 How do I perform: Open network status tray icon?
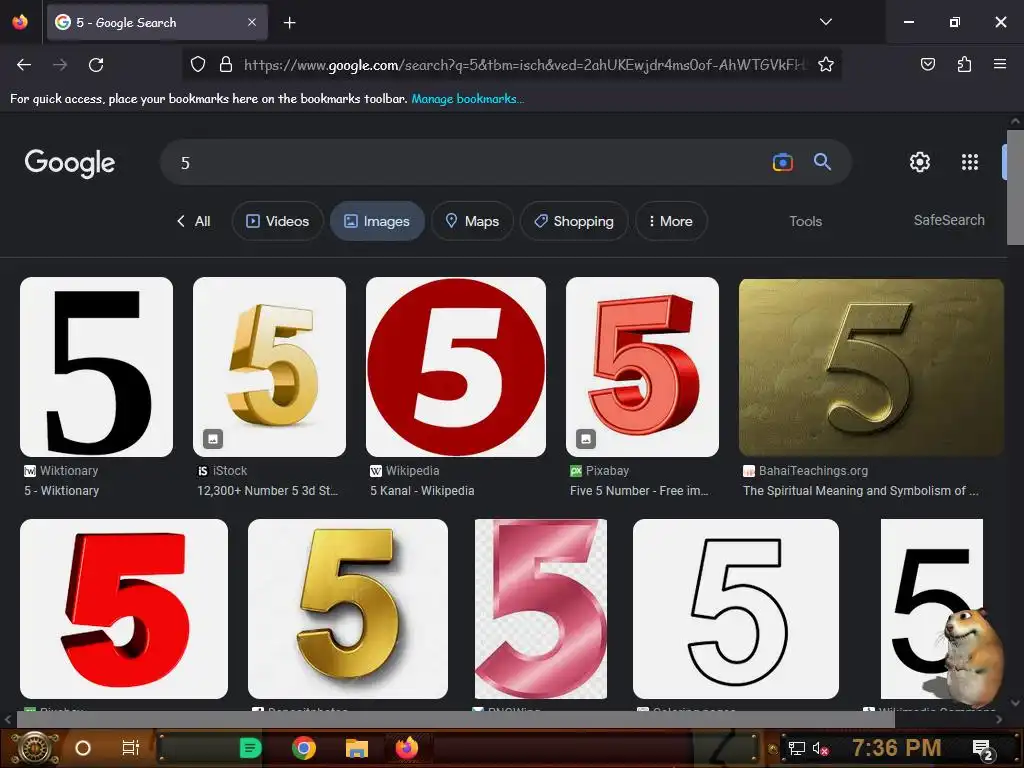(797, 748)
